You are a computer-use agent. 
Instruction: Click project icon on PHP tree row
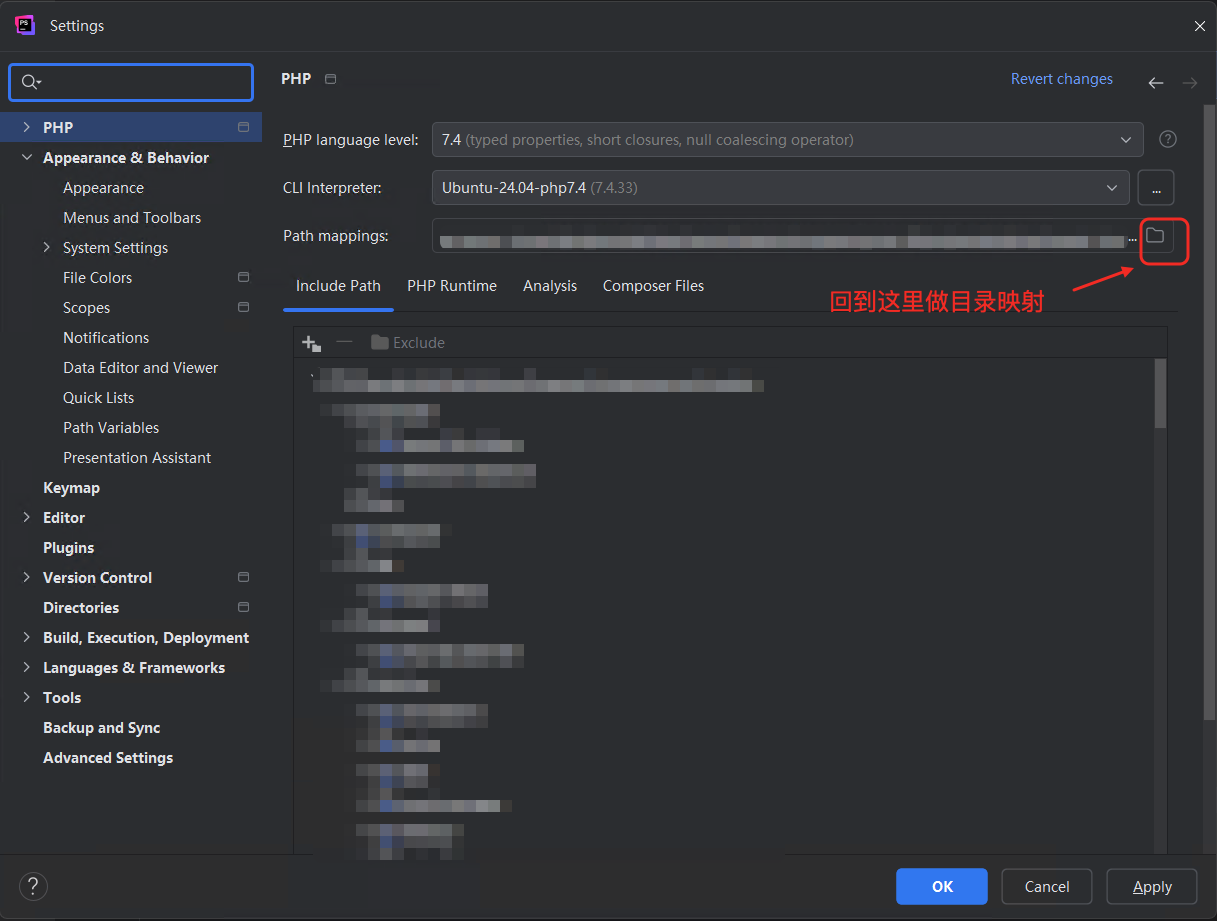coord(243,127)
